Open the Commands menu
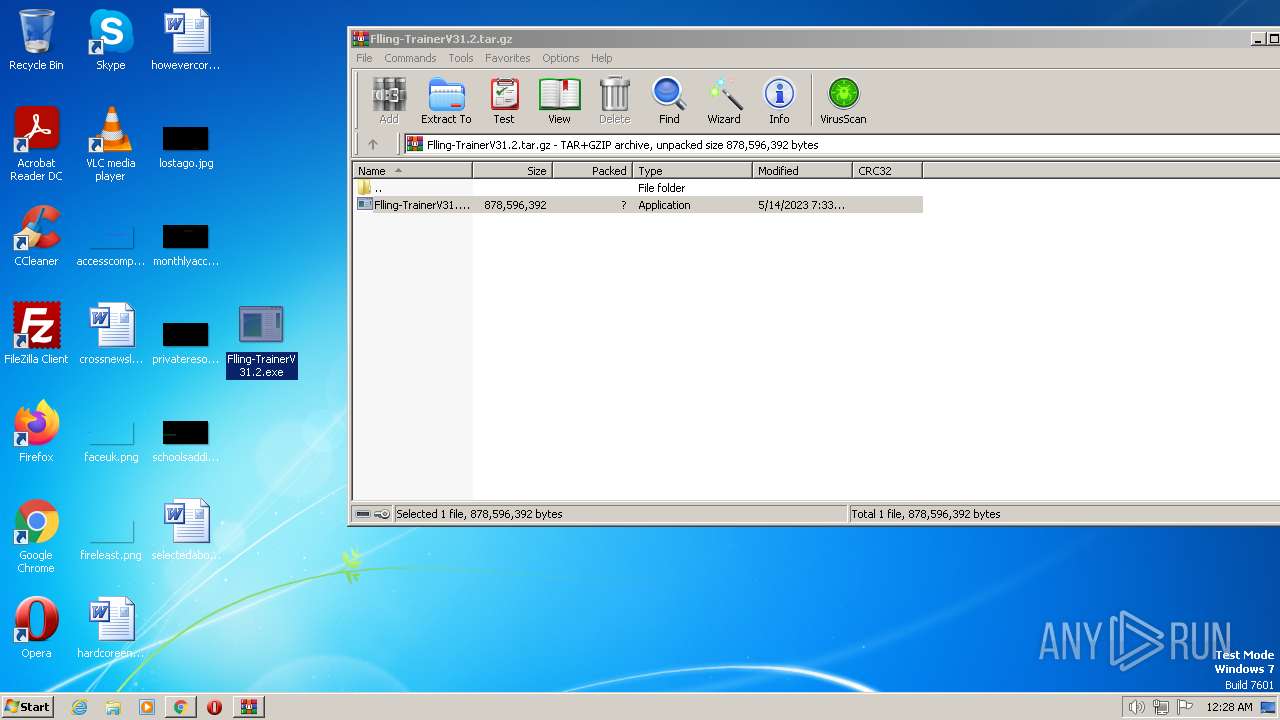This screenshot has width=1280, height=720. point(410,58)
